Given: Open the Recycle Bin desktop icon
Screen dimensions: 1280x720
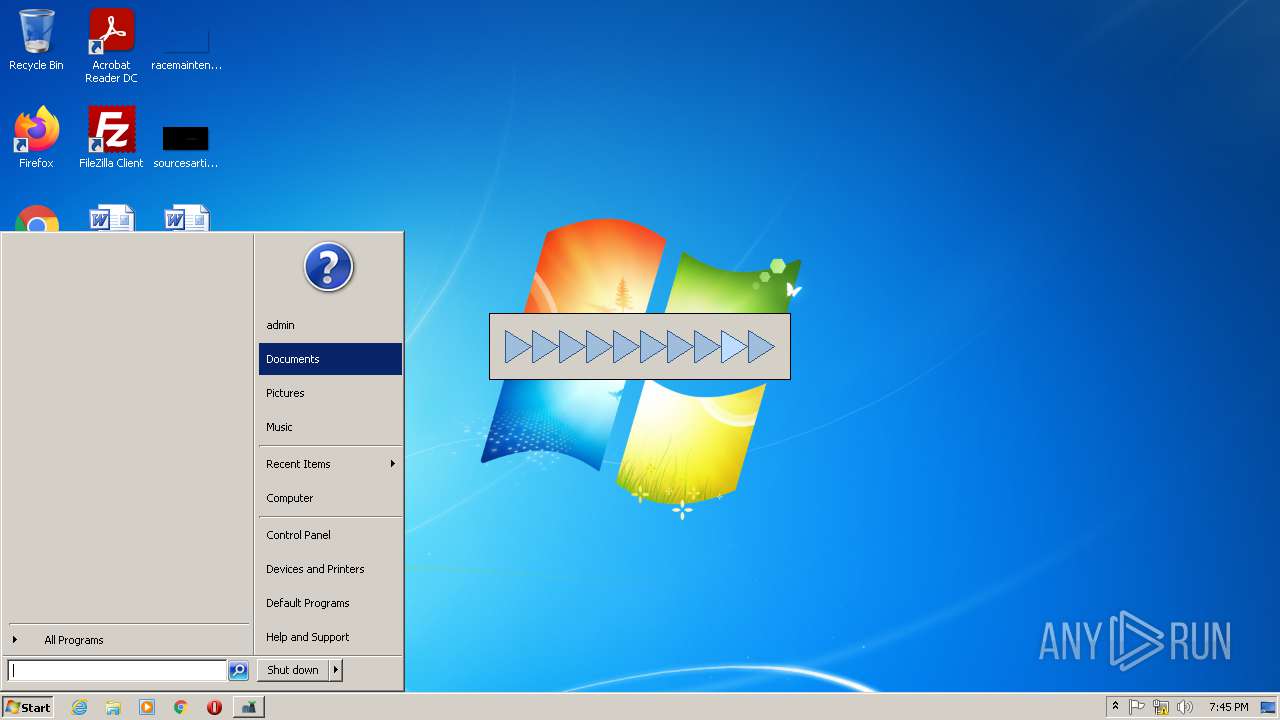Looking at the screenshot, I should [x=36, y=40].
